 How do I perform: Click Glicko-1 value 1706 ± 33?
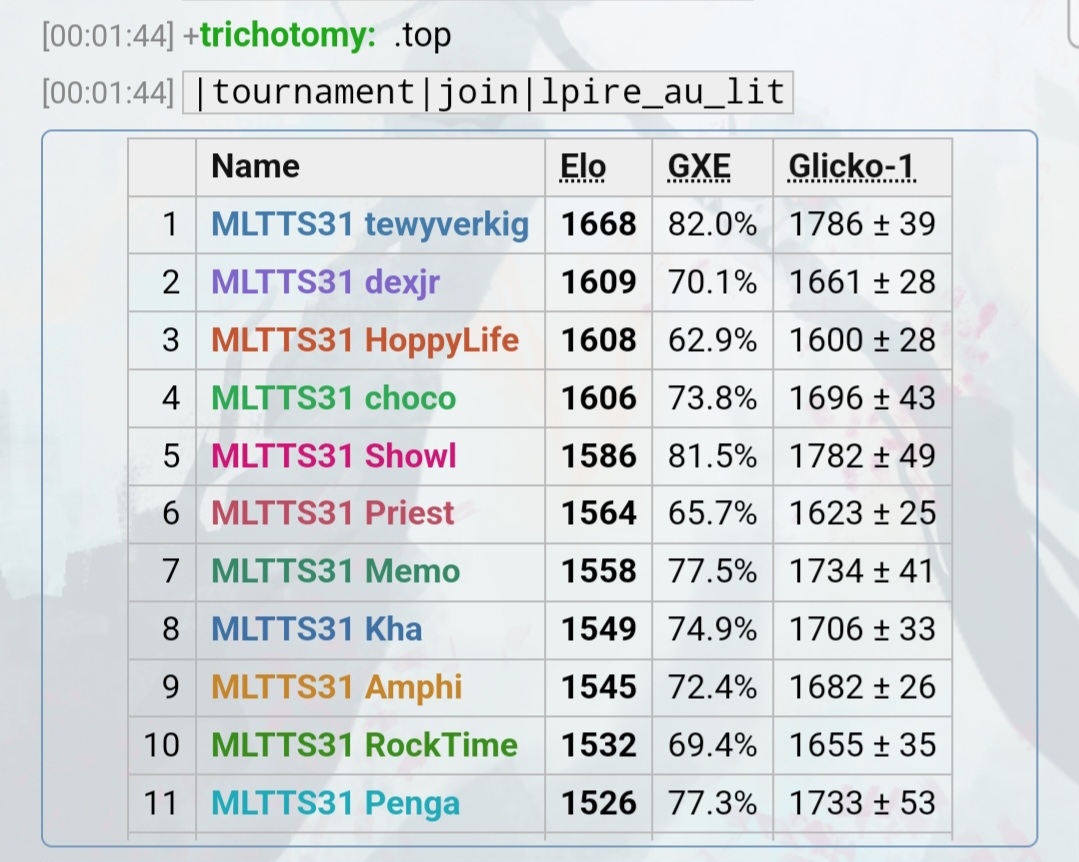[x=862, y=629]
